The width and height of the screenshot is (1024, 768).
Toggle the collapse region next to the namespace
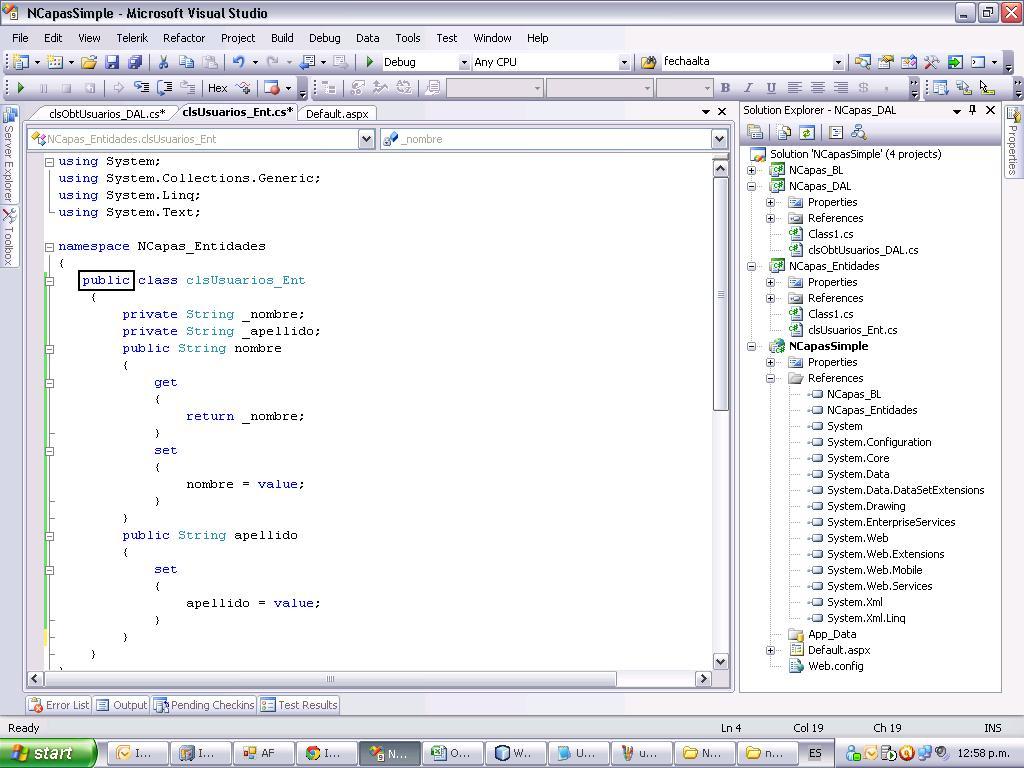[x=49, y=246]
